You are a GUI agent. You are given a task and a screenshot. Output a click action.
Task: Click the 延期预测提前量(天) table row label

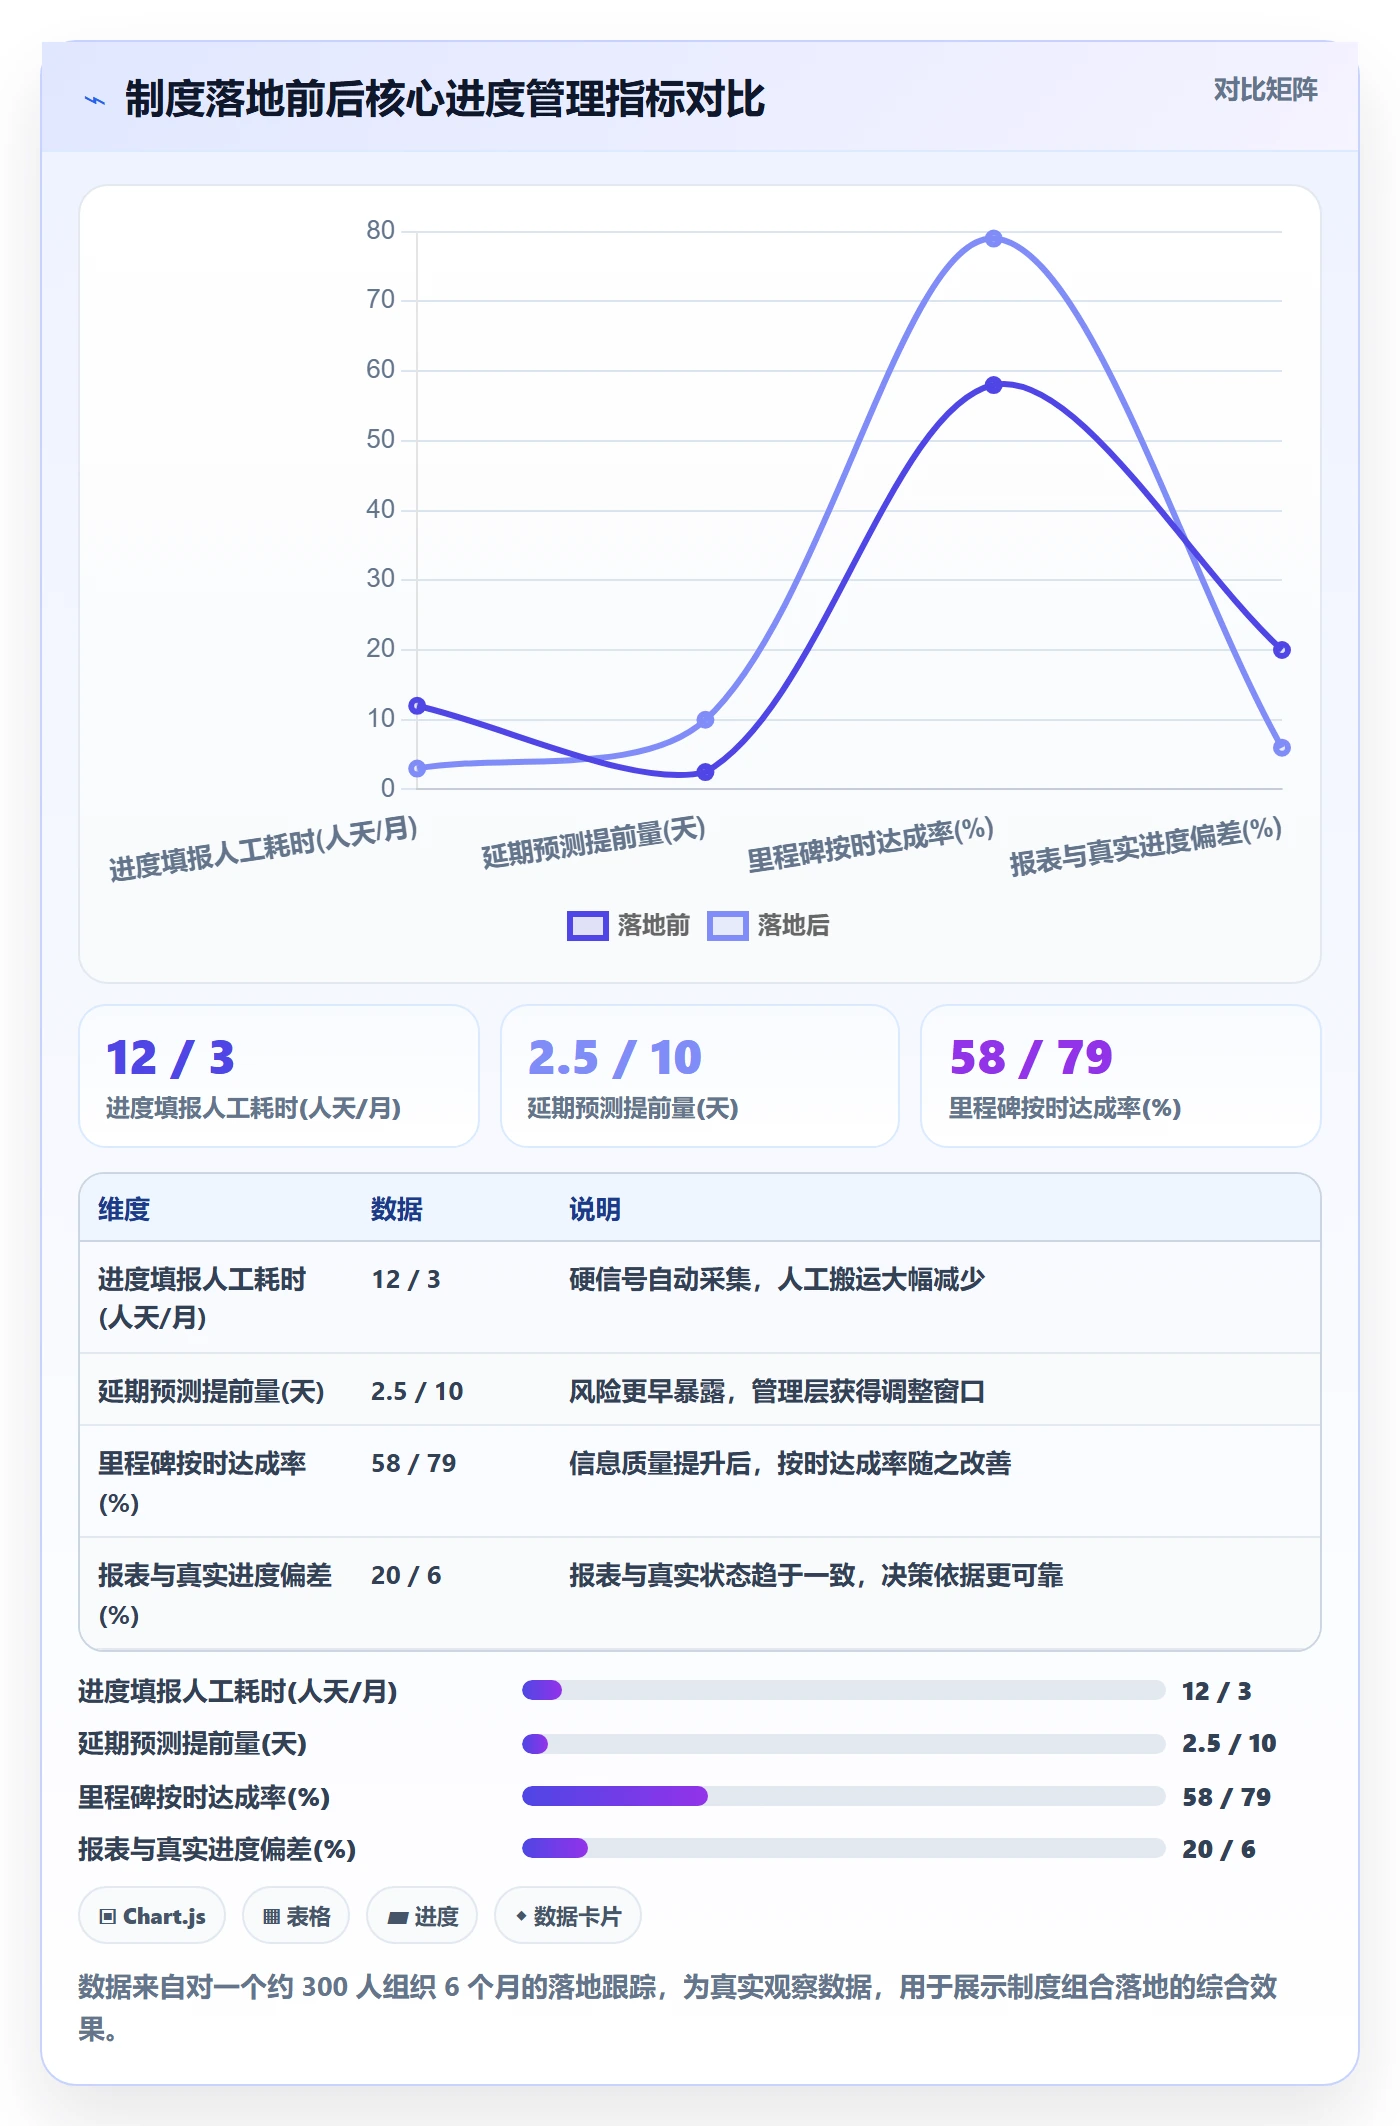point(211,1391)
